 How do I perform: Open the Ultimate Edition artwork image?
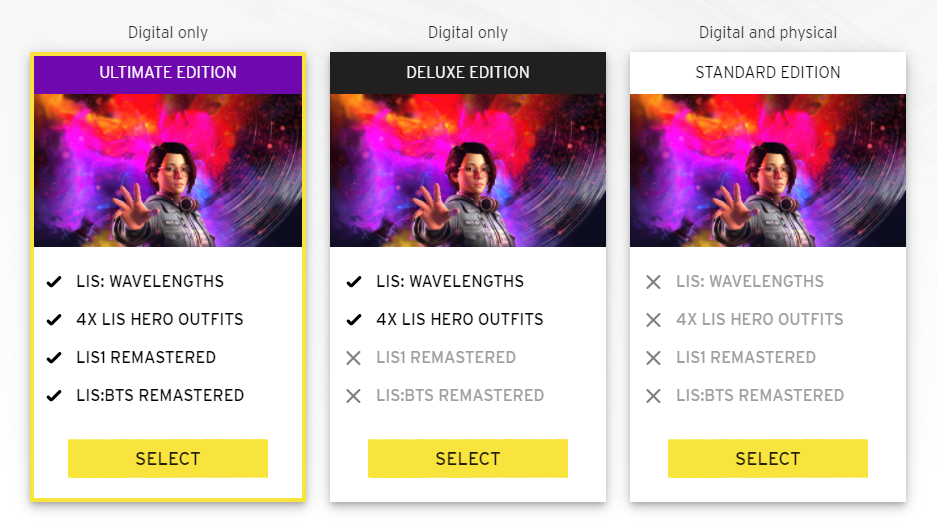coord(168,170)
